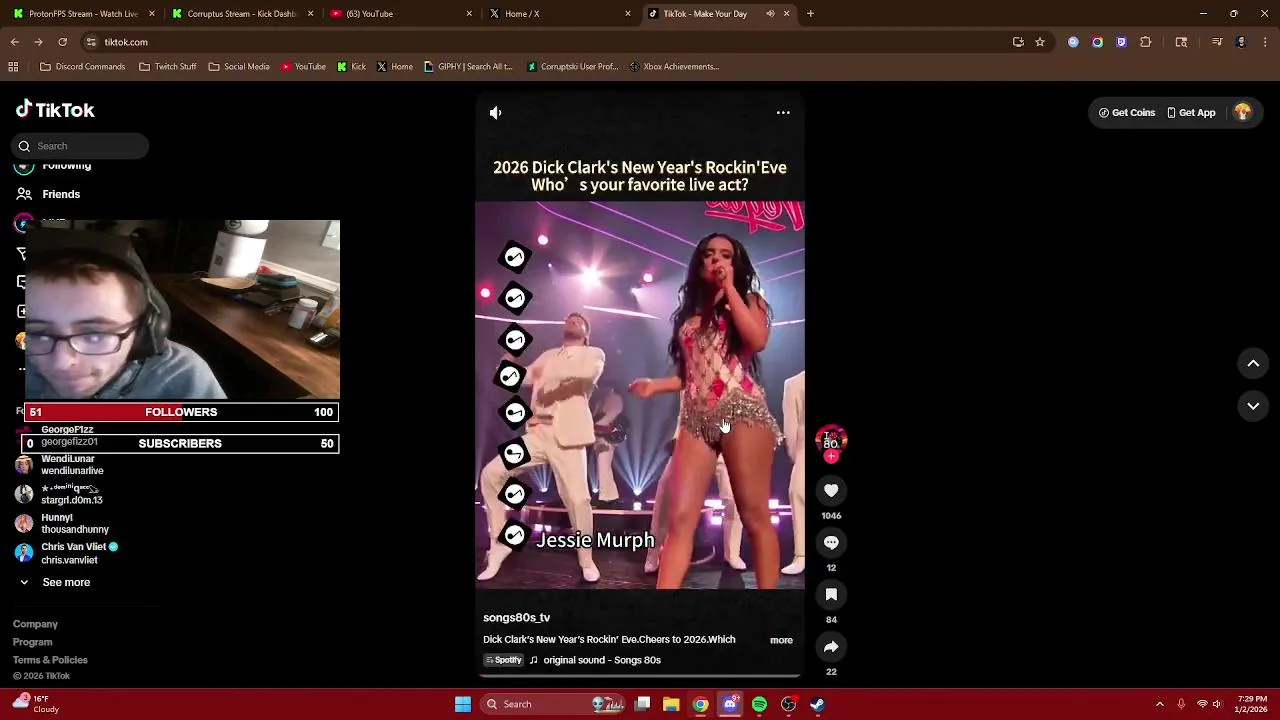Follow the creator with the red plus badge
Viewport: 1280px width, 720px height.
(x=831, y=456)
